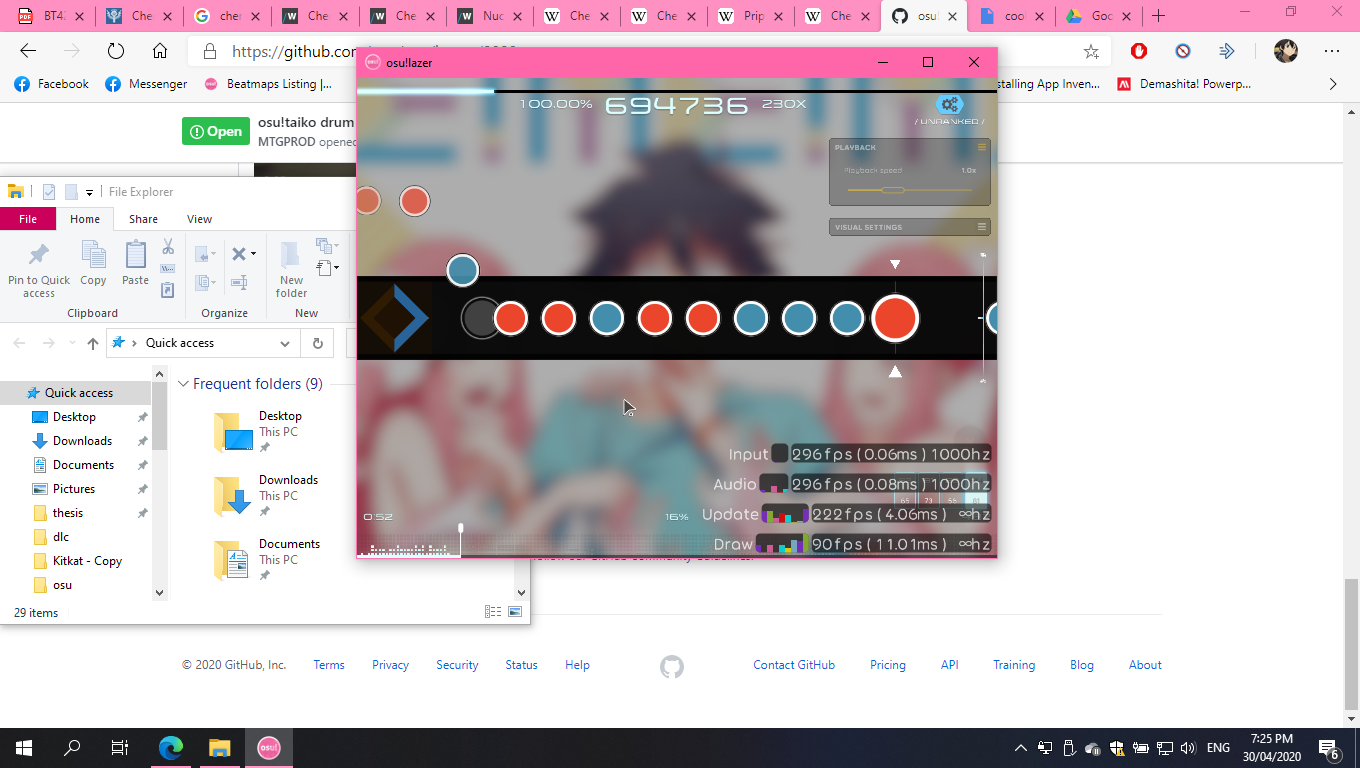Click the Copy button in File Explorer ribbon

coord(93,264)
